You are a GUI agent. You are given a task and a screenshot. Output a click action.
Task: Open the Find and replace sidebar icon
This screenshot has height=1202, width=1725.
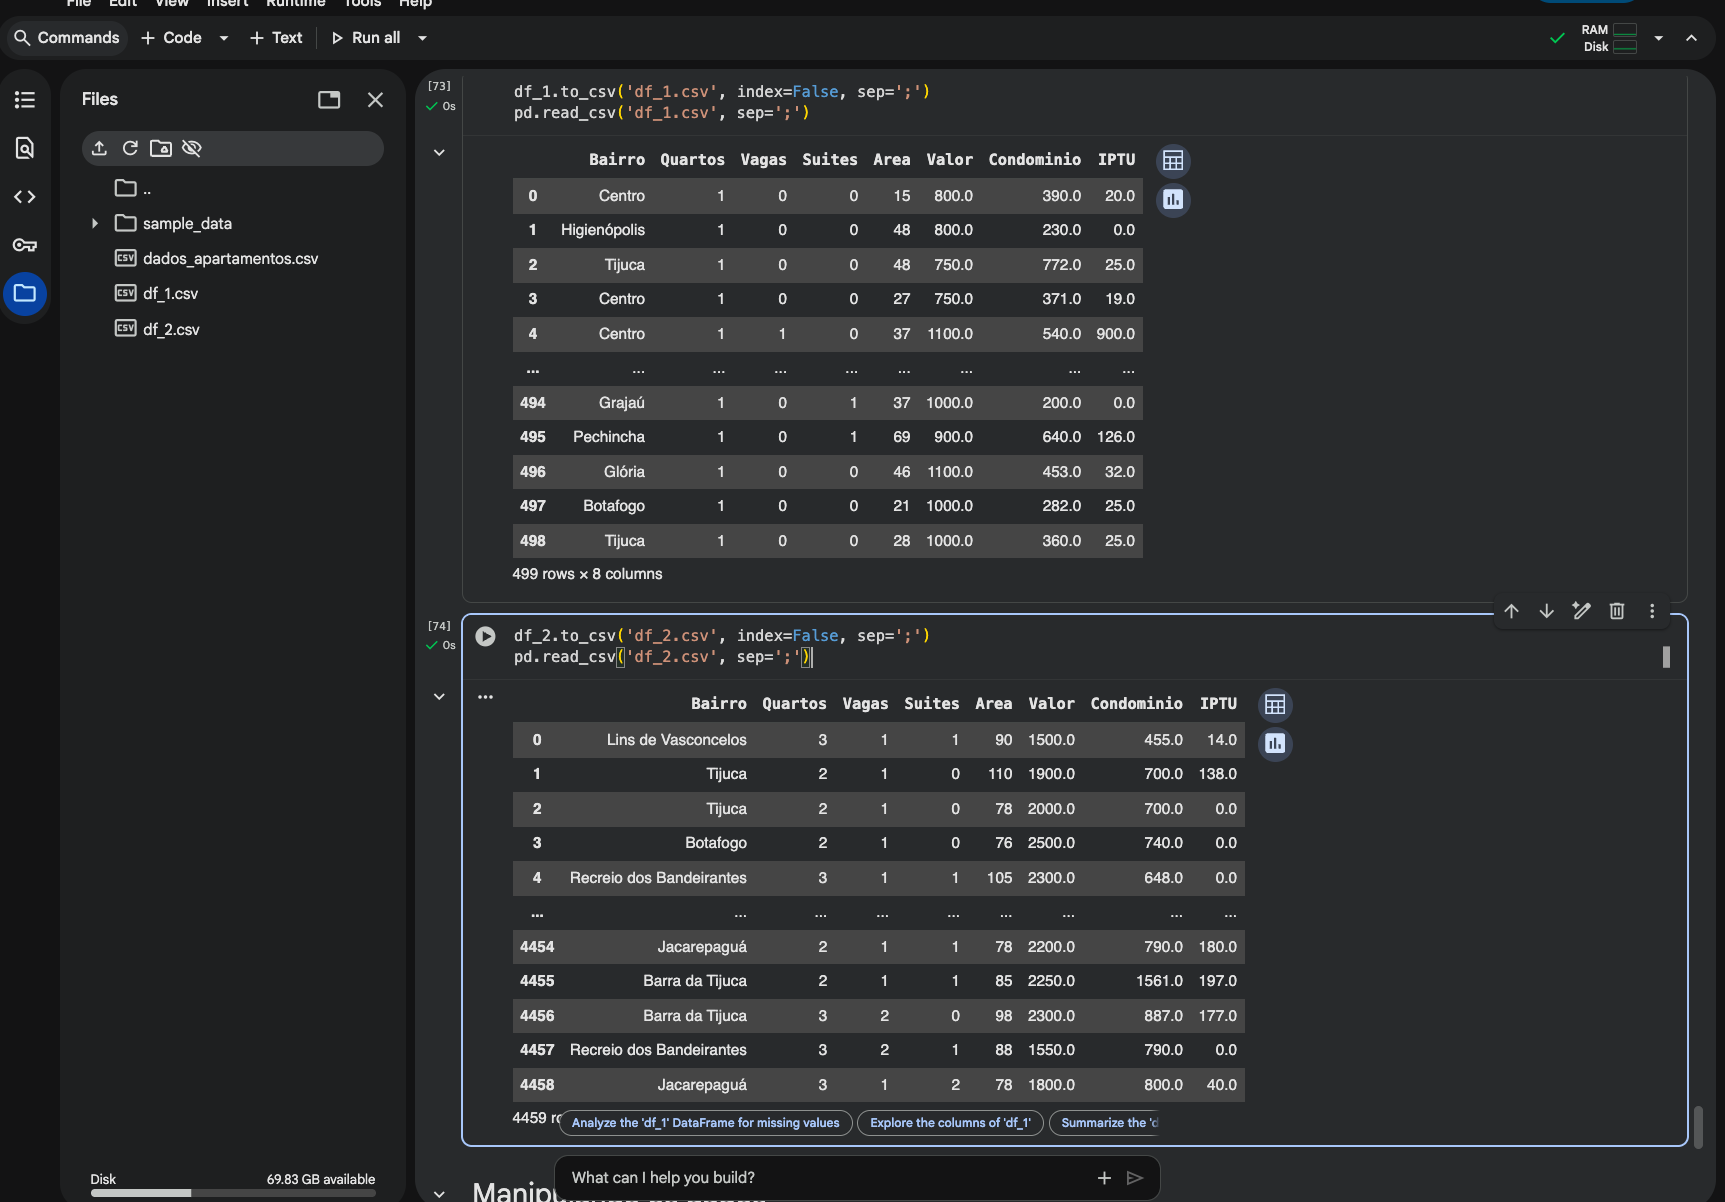pyautogui.click(x=25, y=148)
